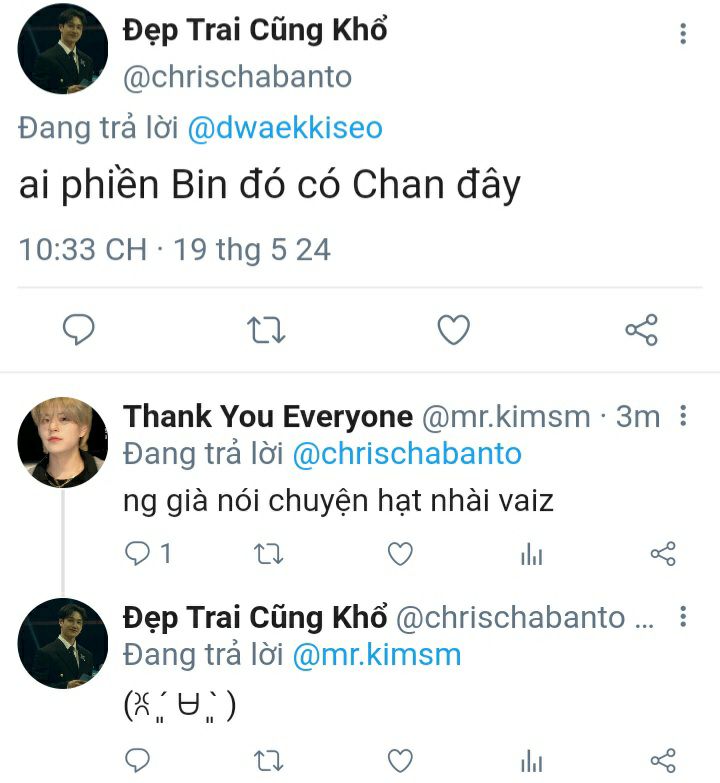Screen dimensions: 720x783
Task: Open the @dwaekkiseo mention link
Action: tap(285, 128)
